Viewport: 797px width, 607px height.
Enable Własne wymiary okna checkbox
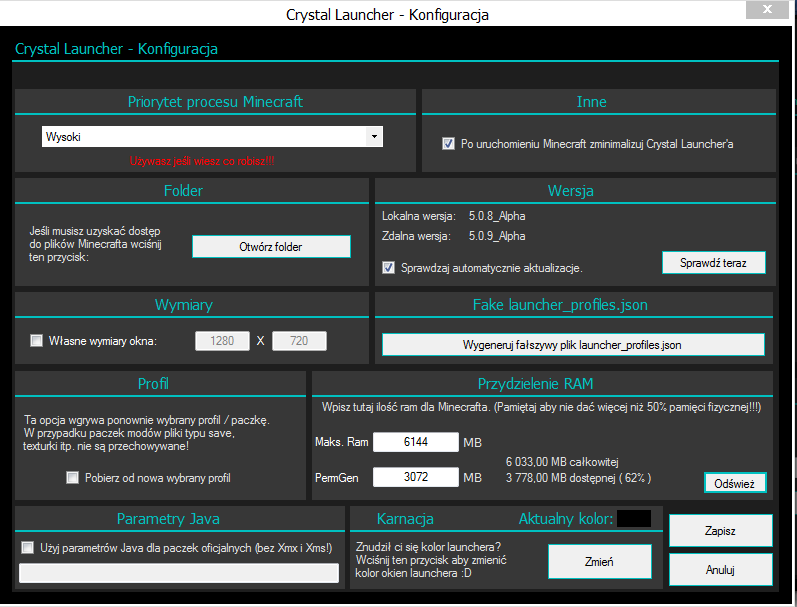[x=37, y=340]
